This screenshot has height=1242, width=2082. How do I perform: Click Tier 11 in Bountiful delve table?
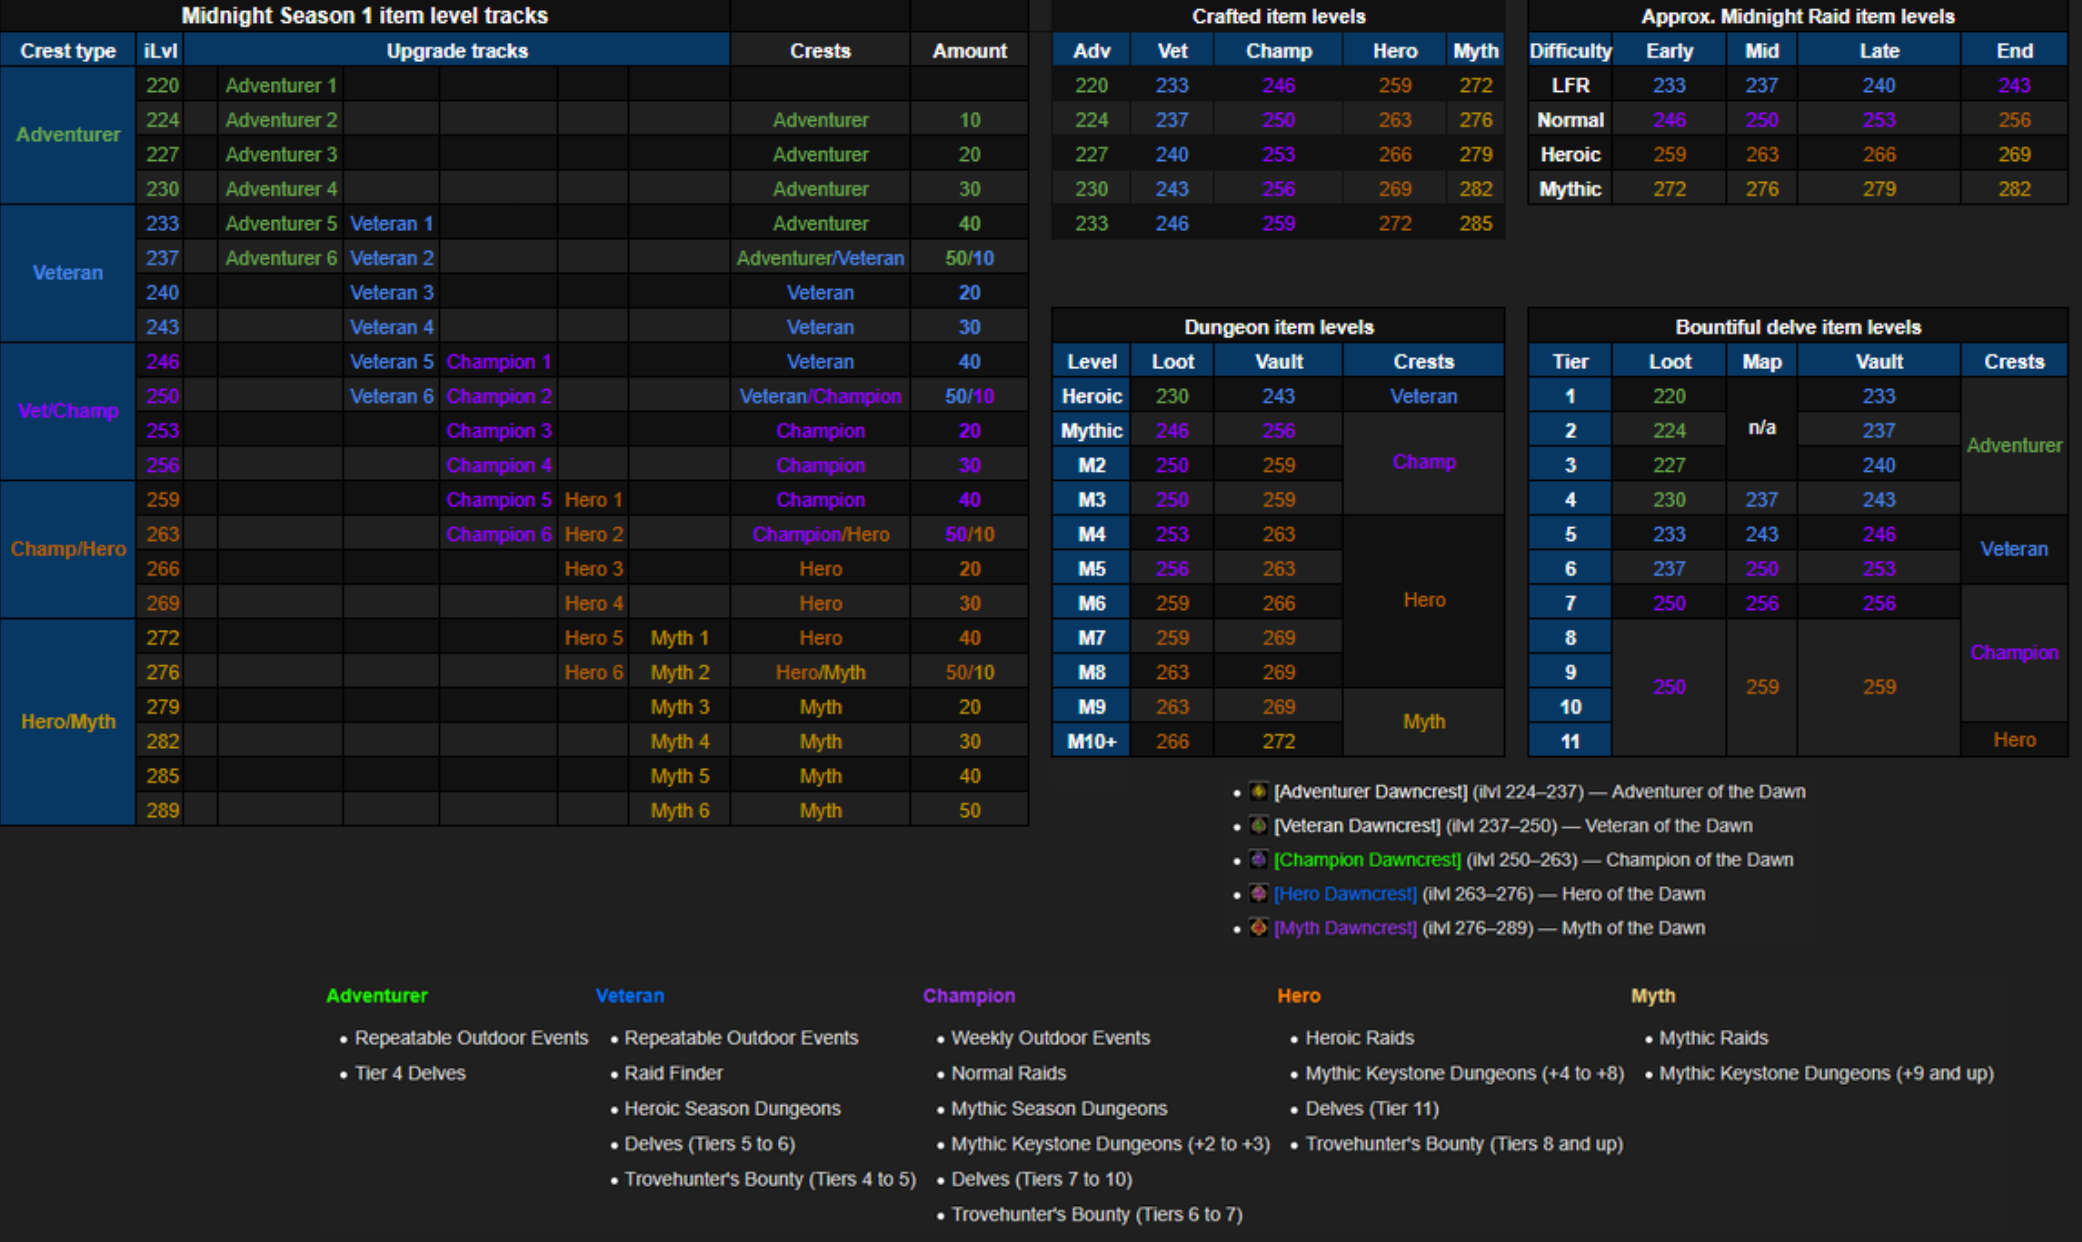pyautogui.click(x=1569, y=742)
